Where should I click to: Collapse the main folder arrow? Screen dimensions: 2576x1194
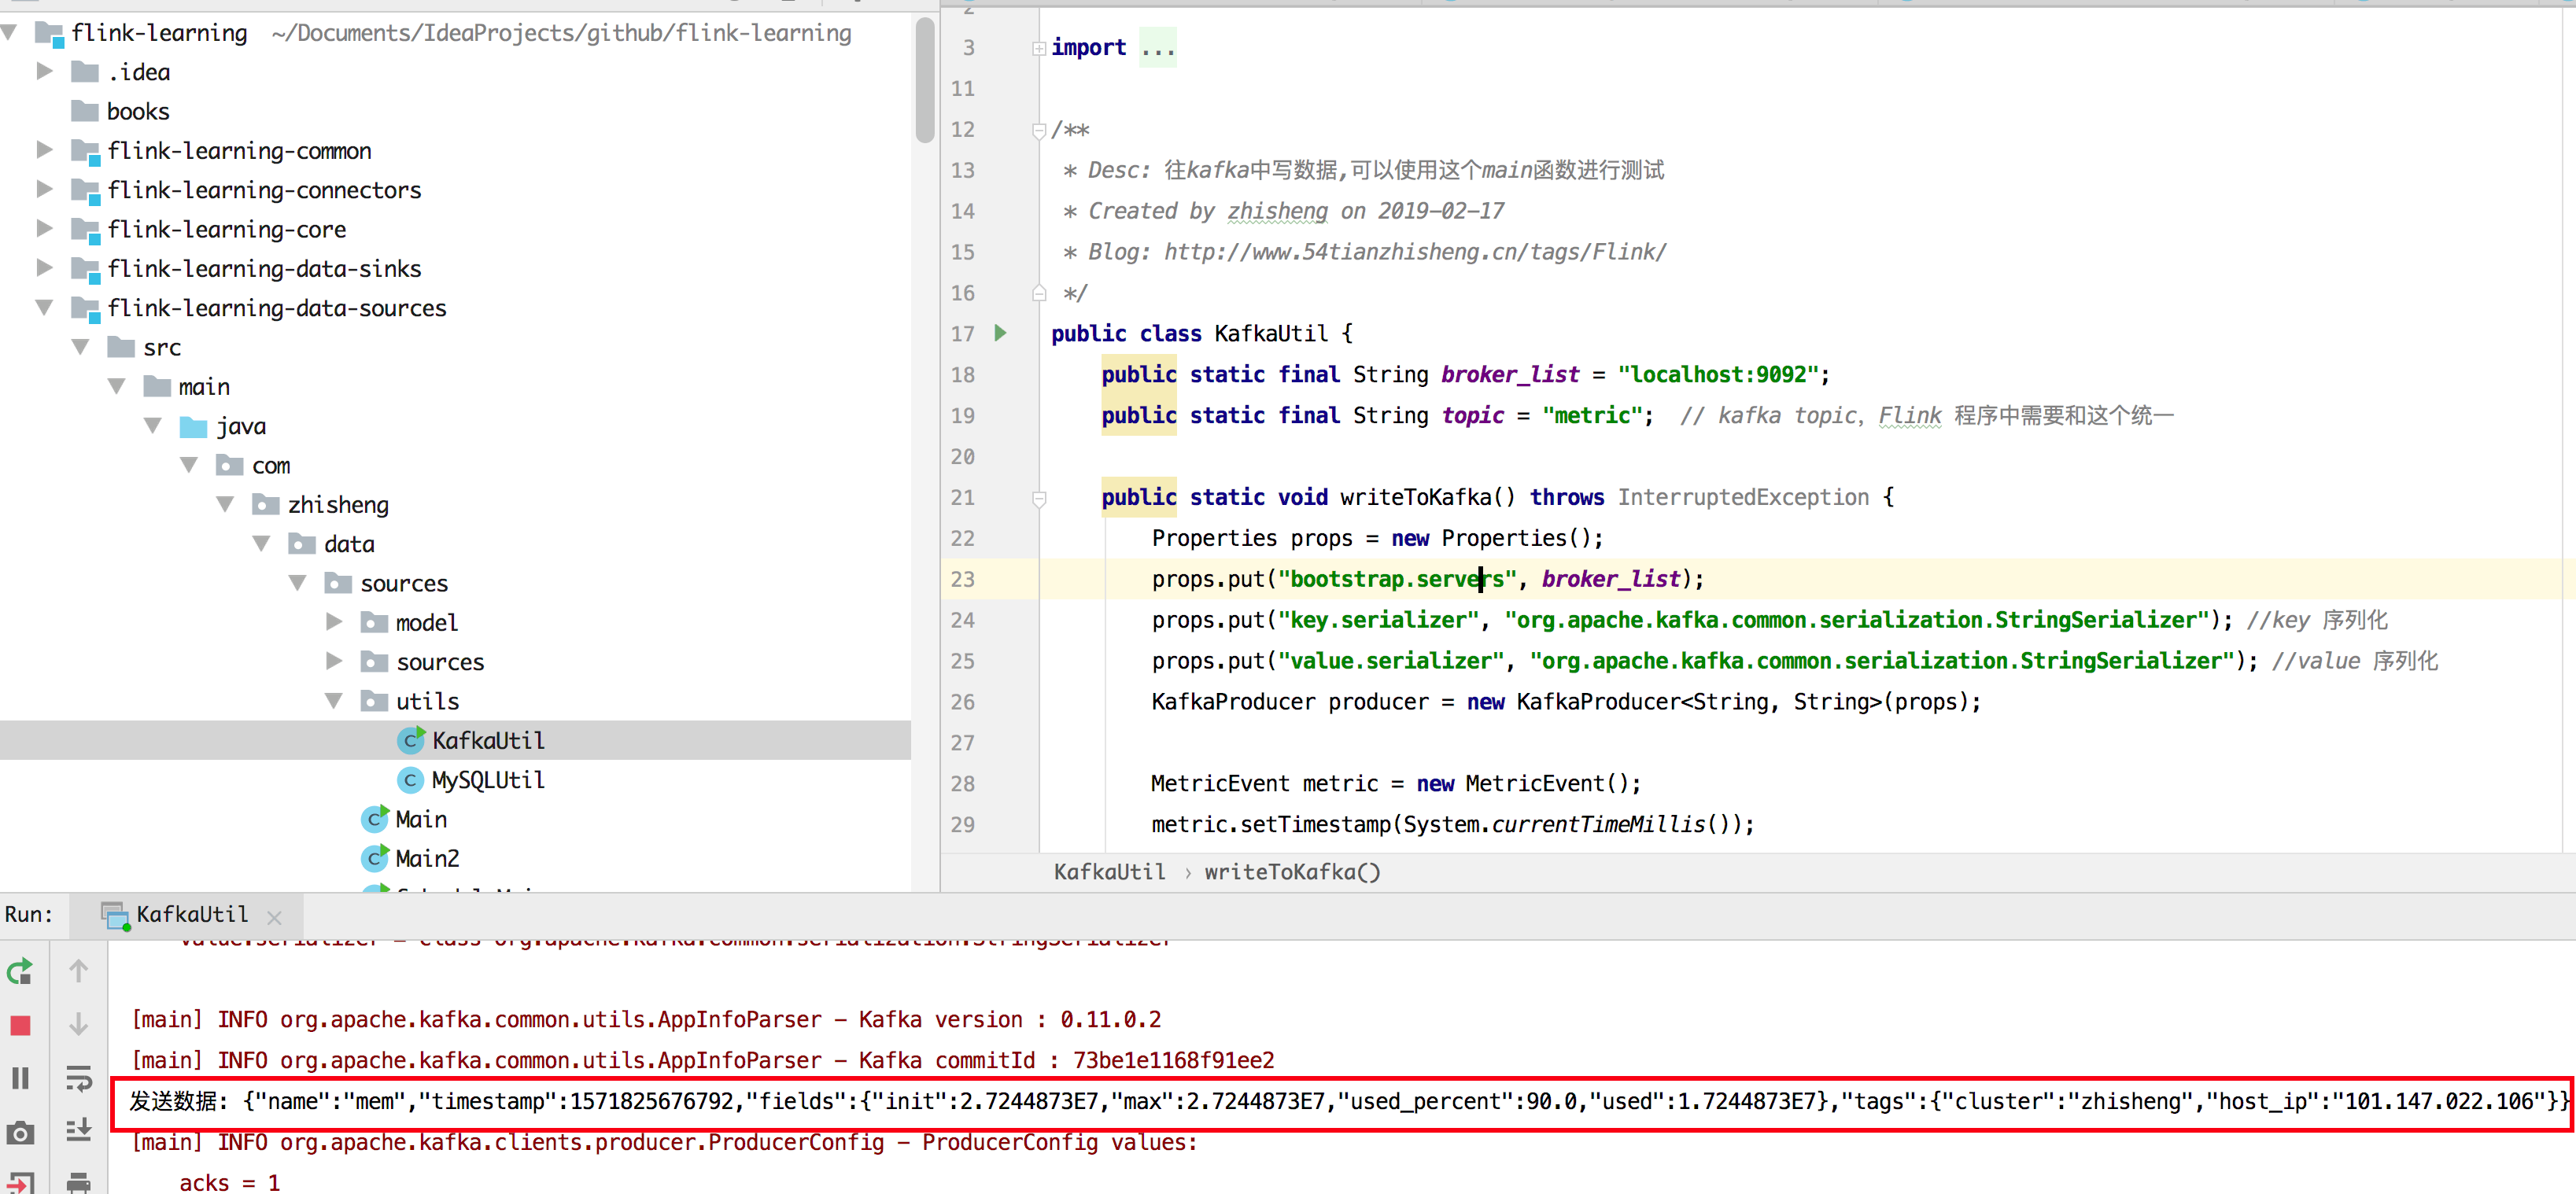[117, 386]
